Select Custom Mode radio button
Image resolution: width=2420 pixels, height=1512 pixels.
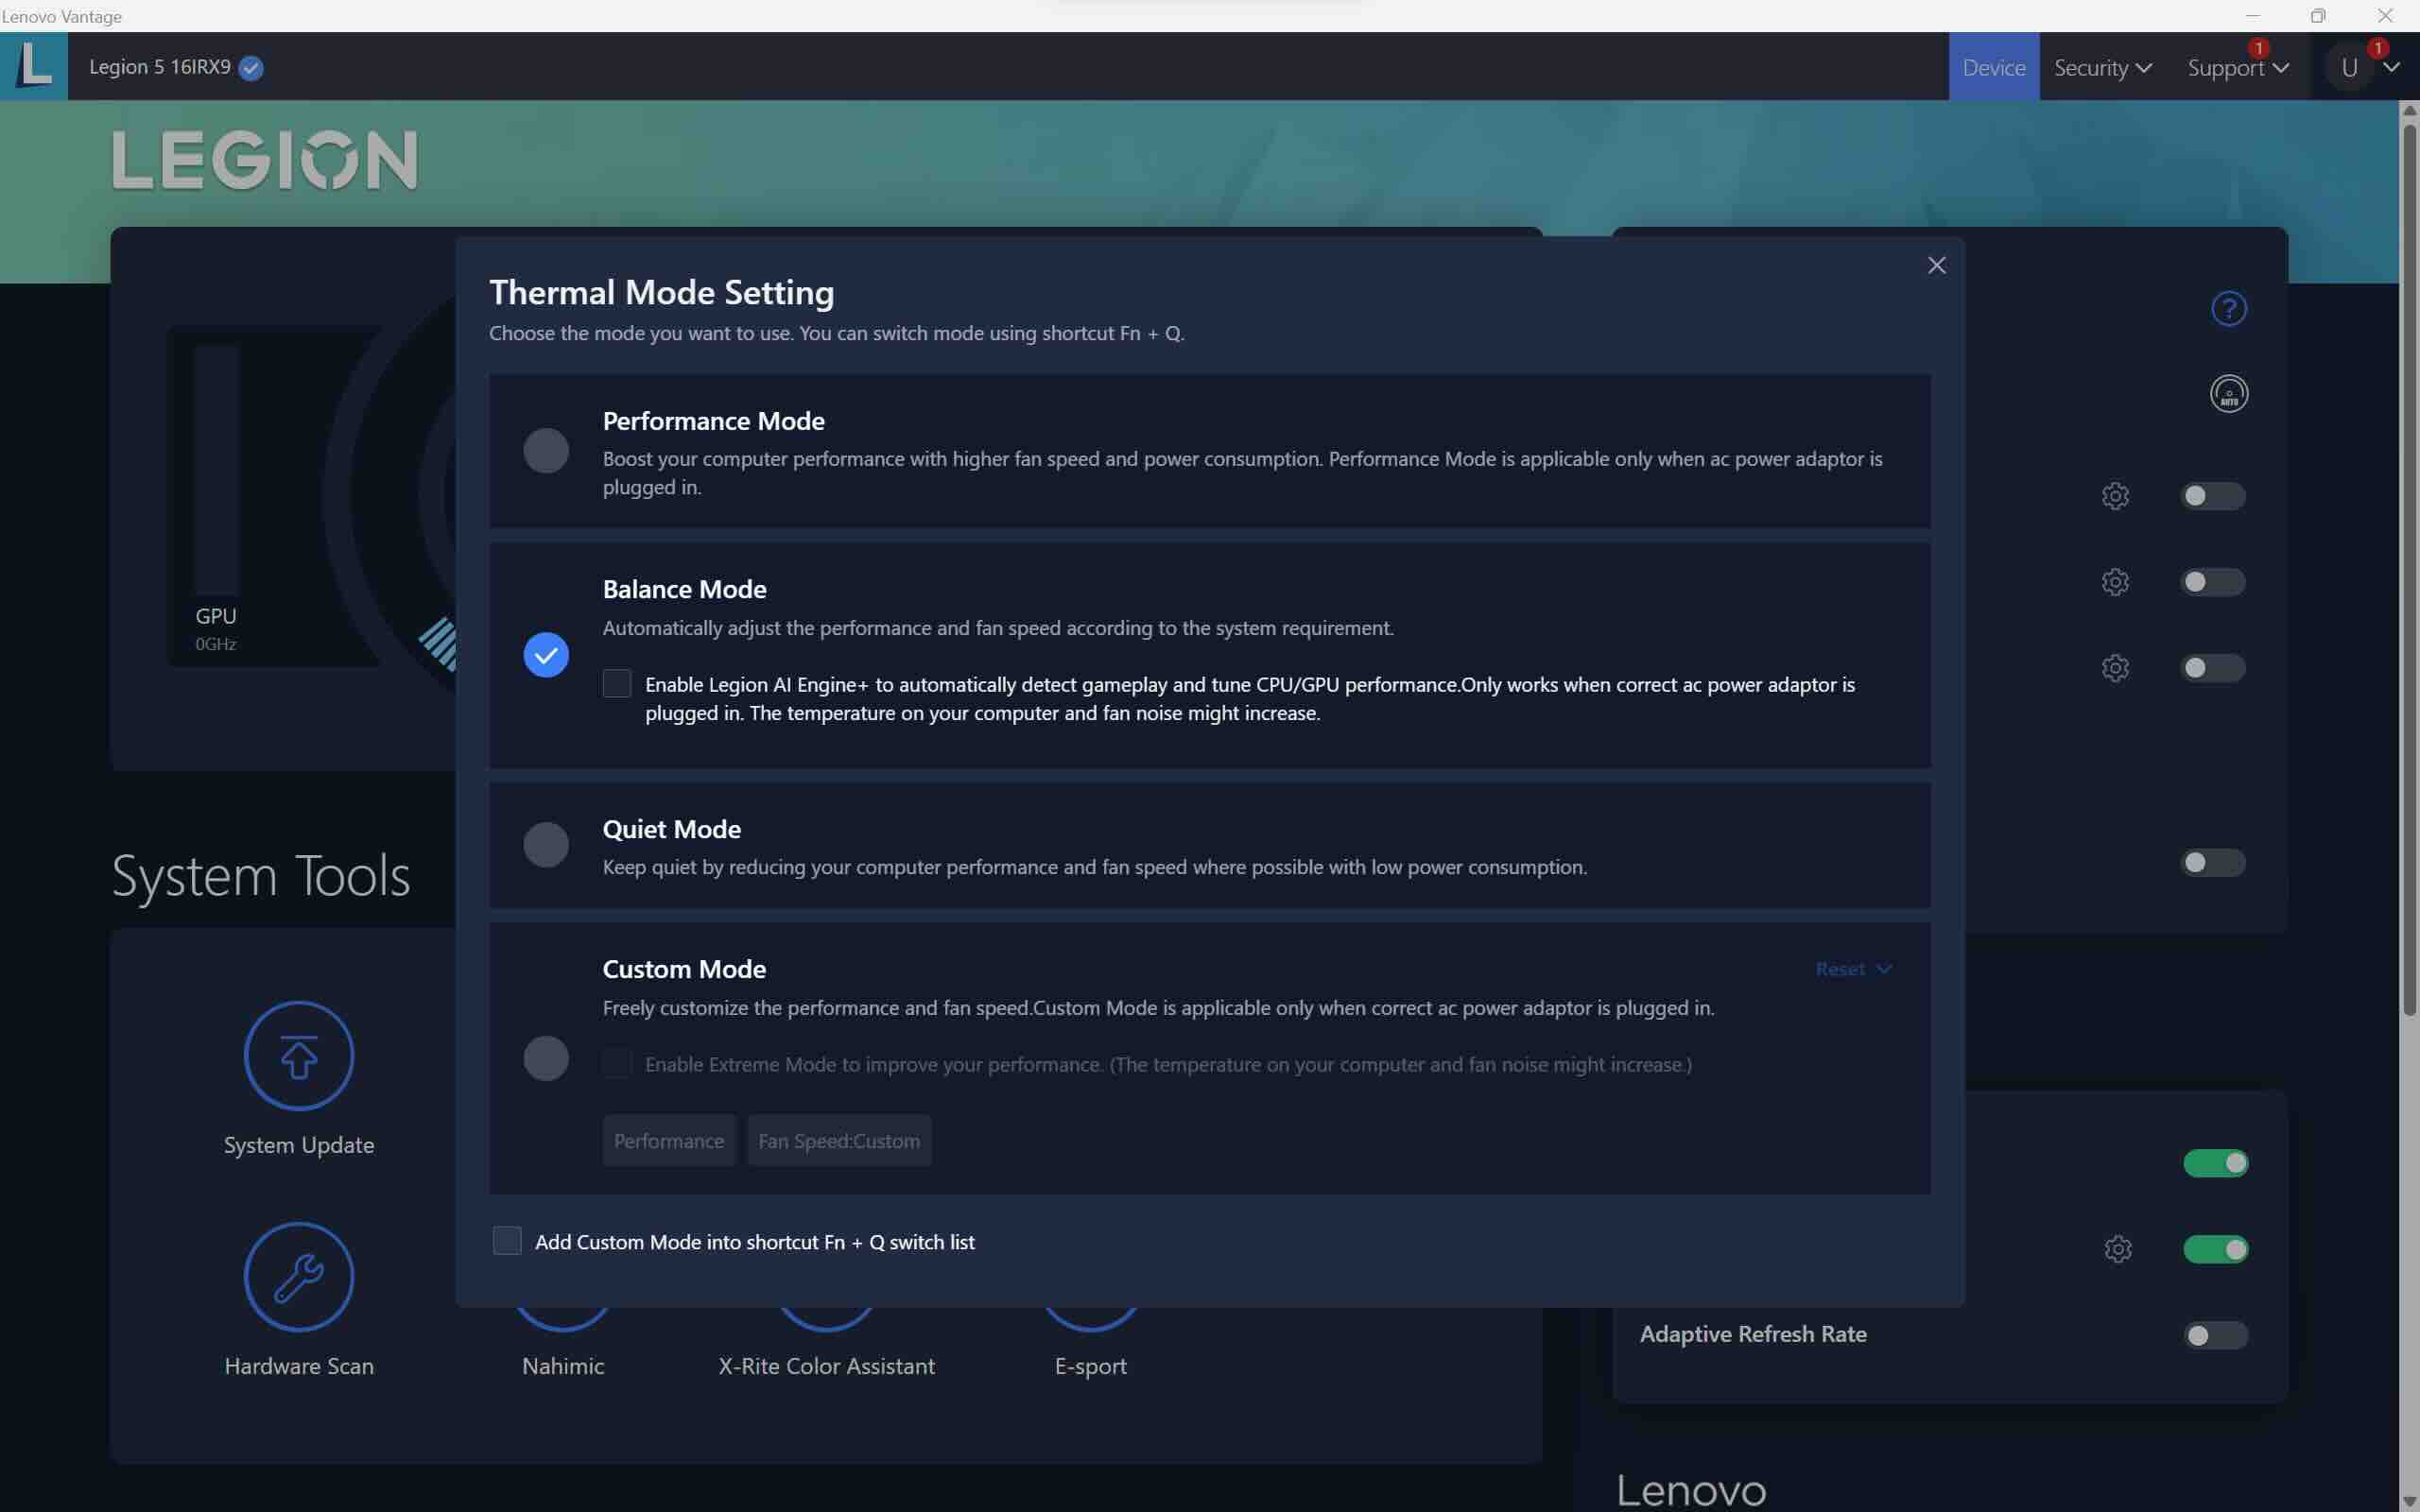(x=546, y=1058)
